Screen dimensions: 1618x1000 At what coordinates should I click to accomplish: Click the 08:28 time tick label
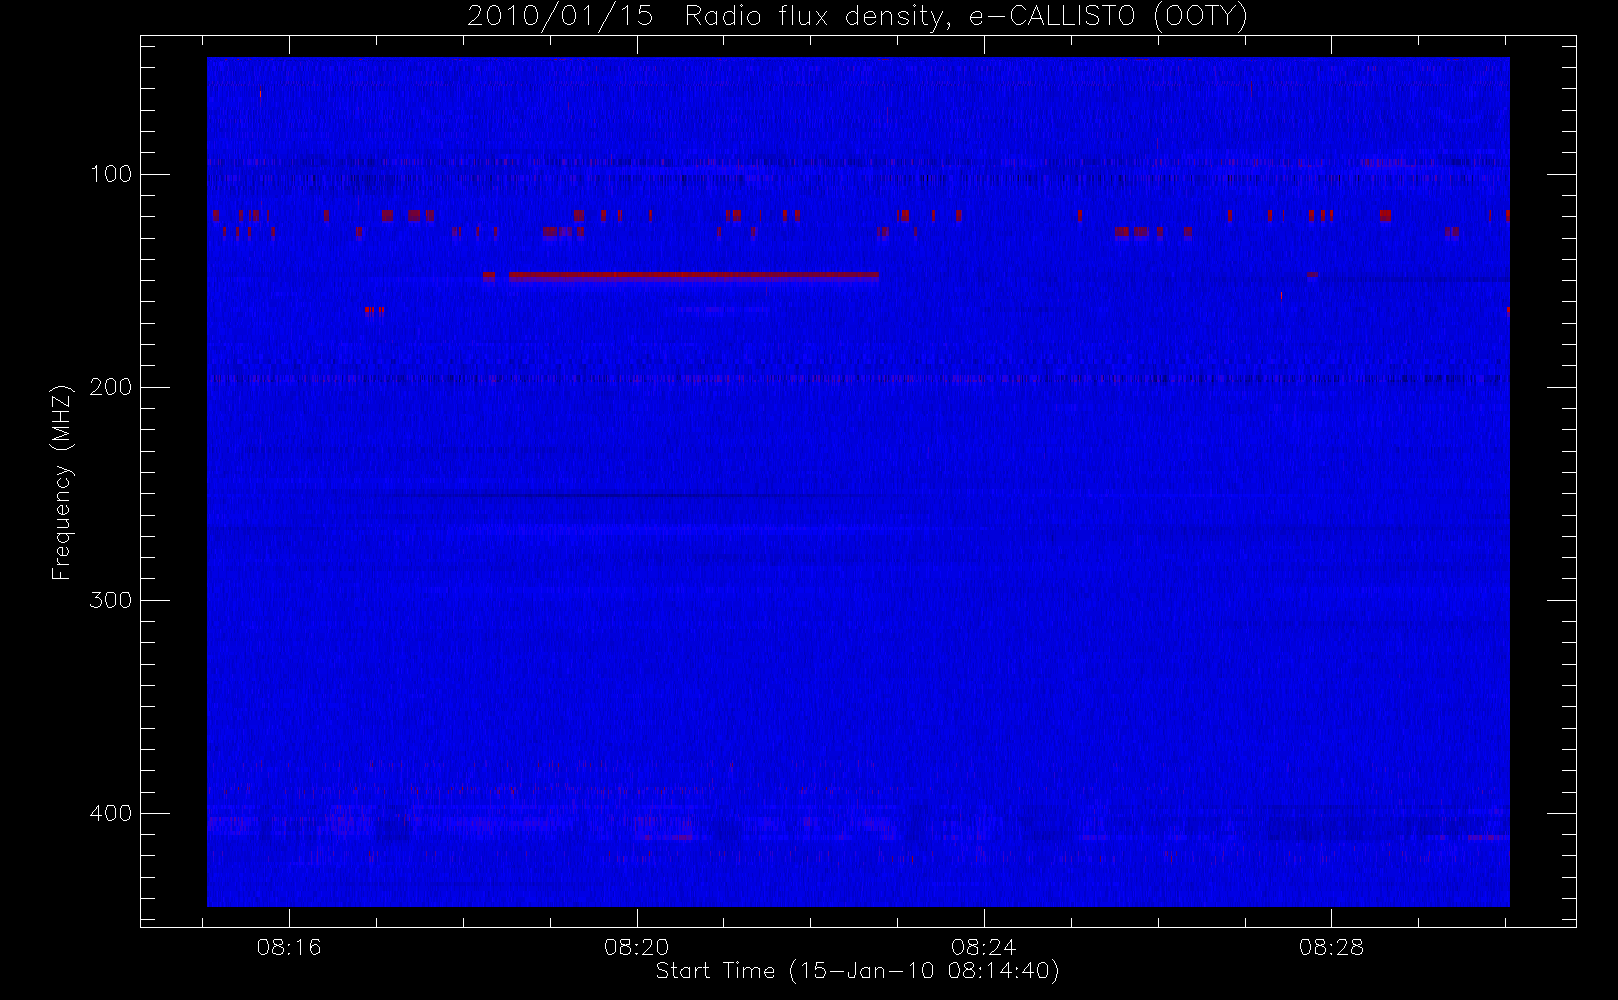click(x=1331, y=947)
